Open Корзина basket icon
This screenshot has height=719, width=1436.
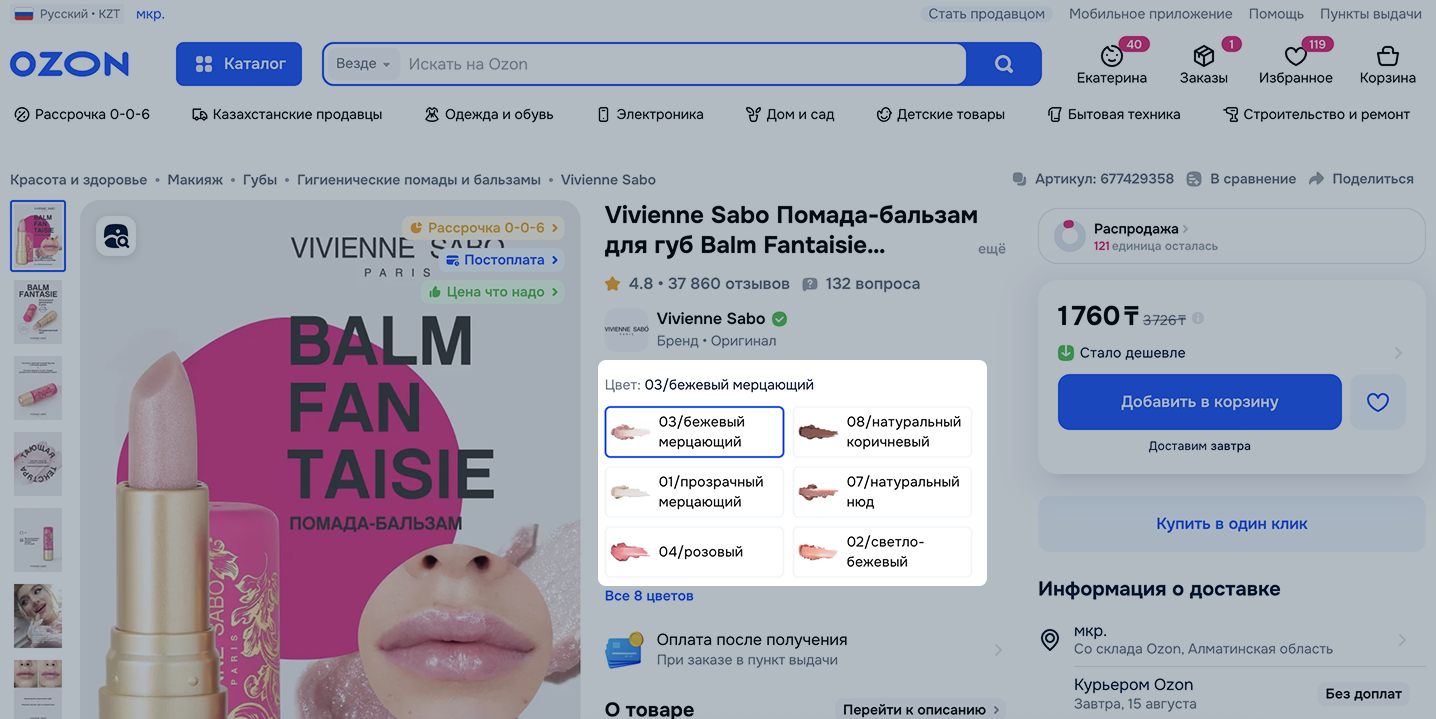pos(1387,56)
